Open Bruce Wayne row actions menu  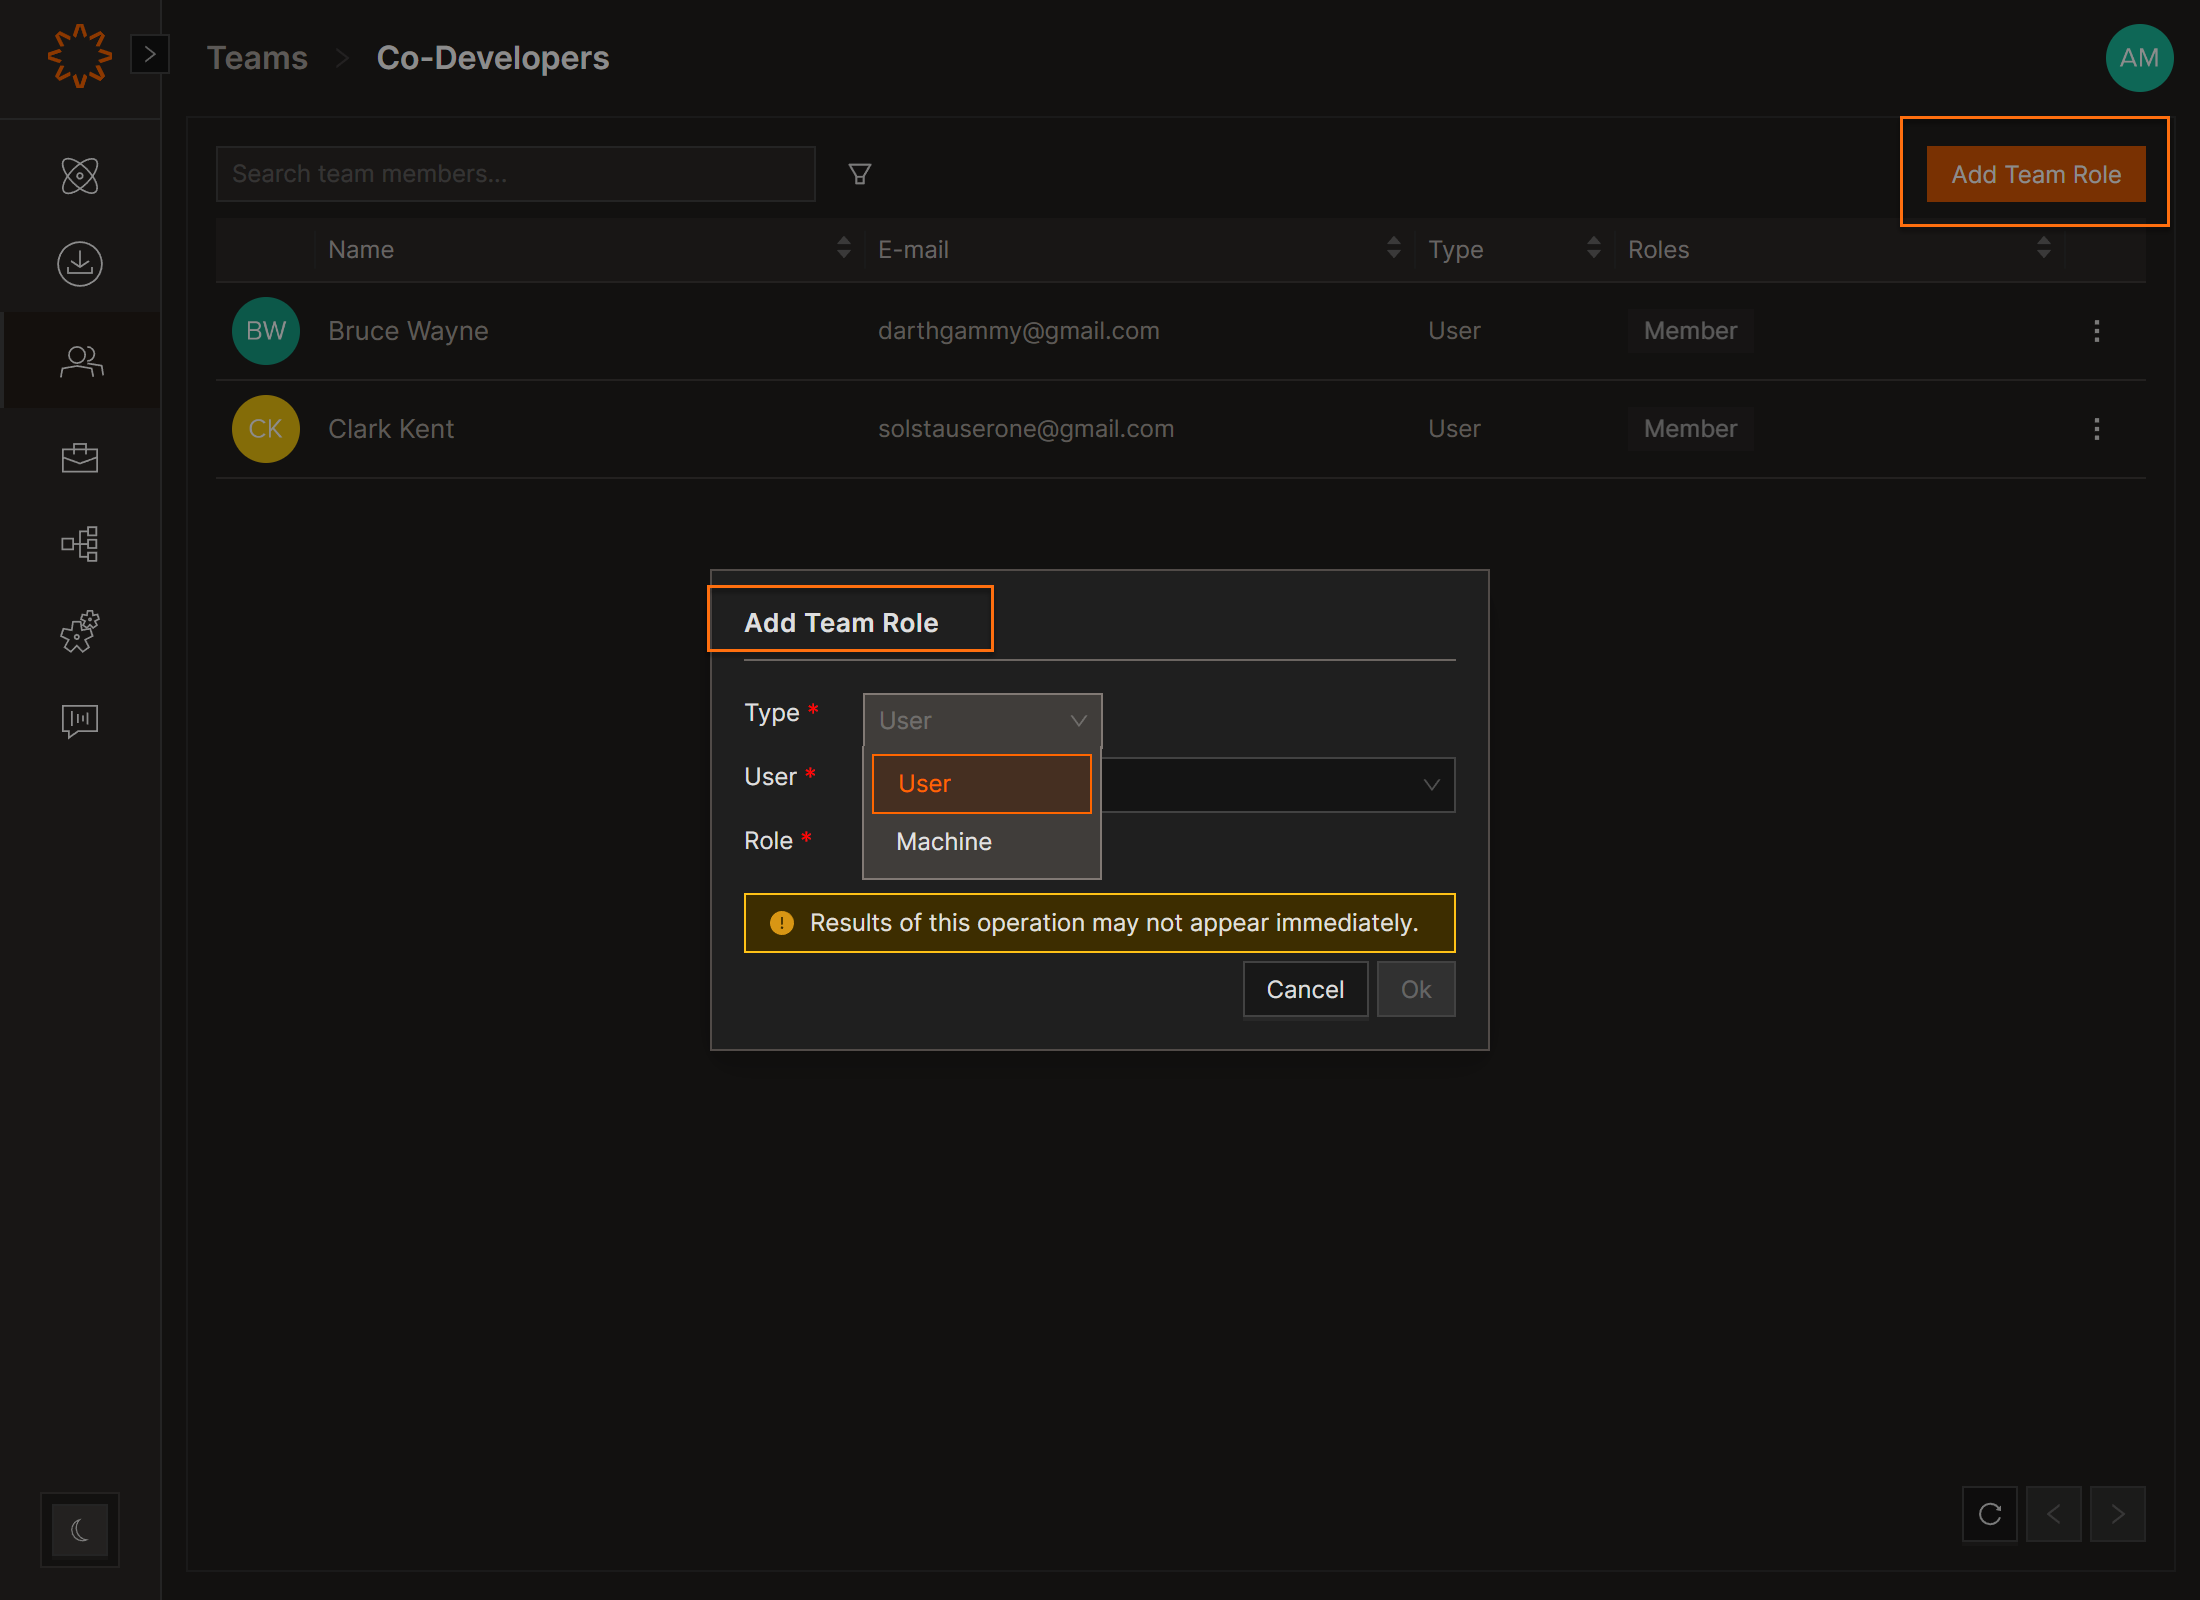click(2096, 331)
